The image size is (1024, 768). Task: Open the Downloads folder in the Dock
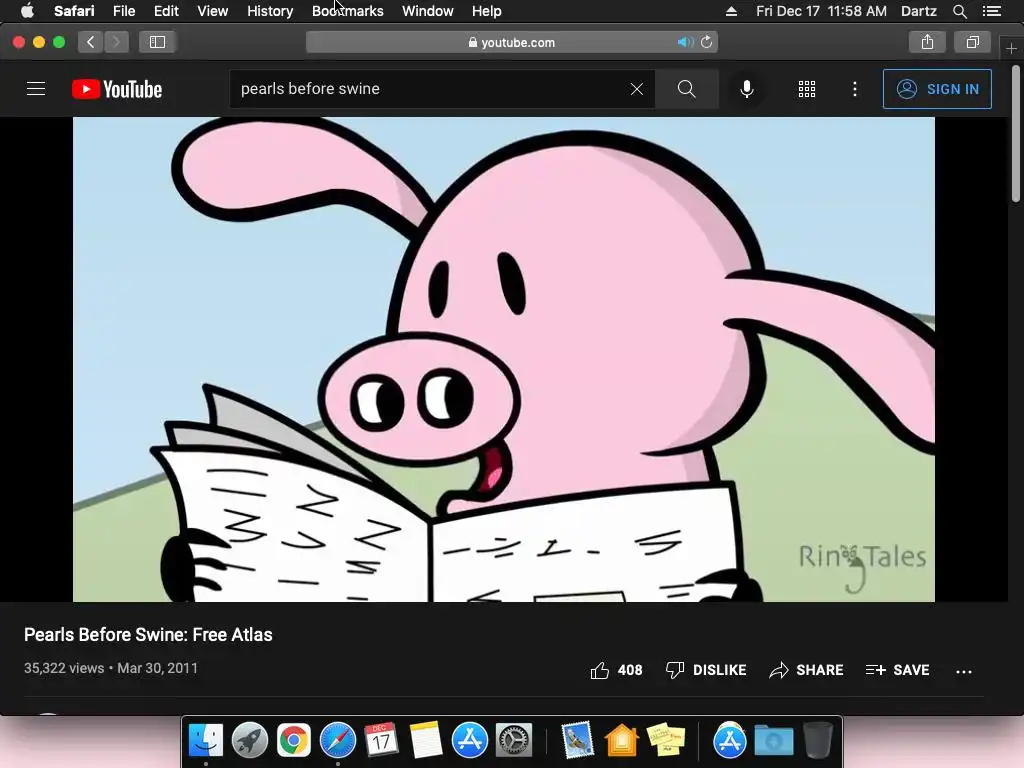(773, 741)
